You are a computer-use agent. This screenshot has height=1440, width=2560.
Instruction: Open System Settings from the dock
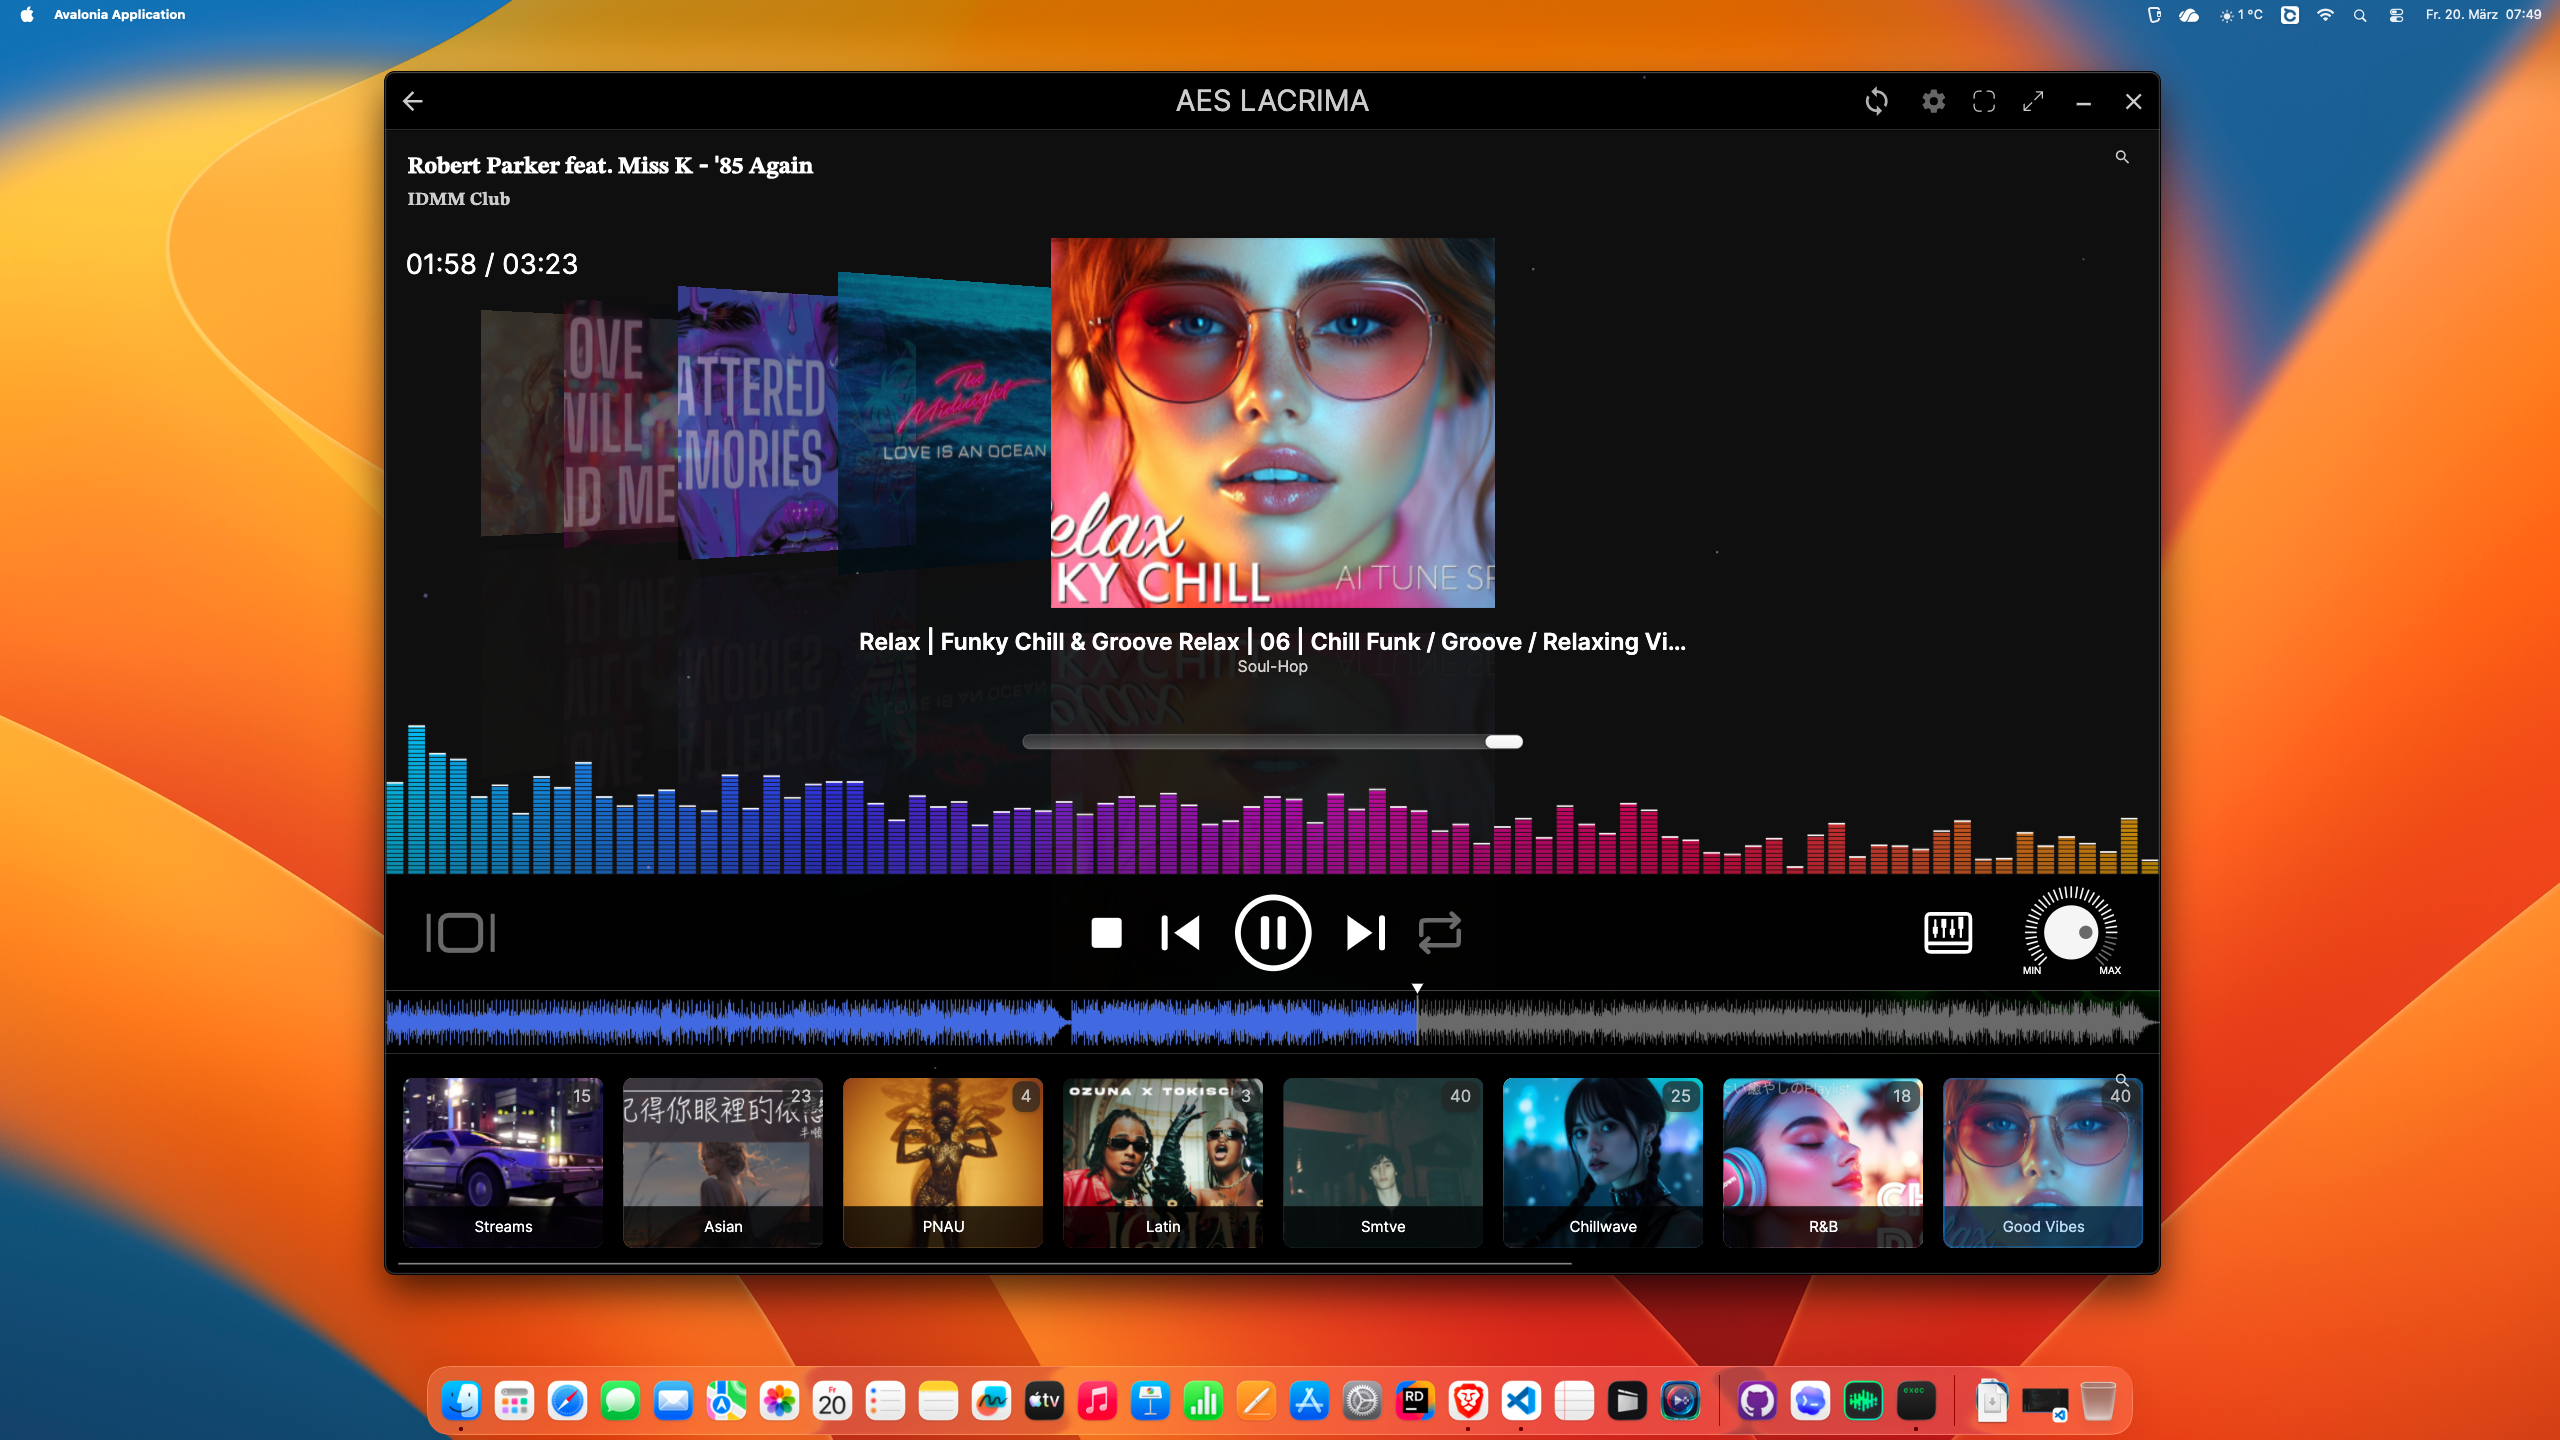point(1362,1401)
